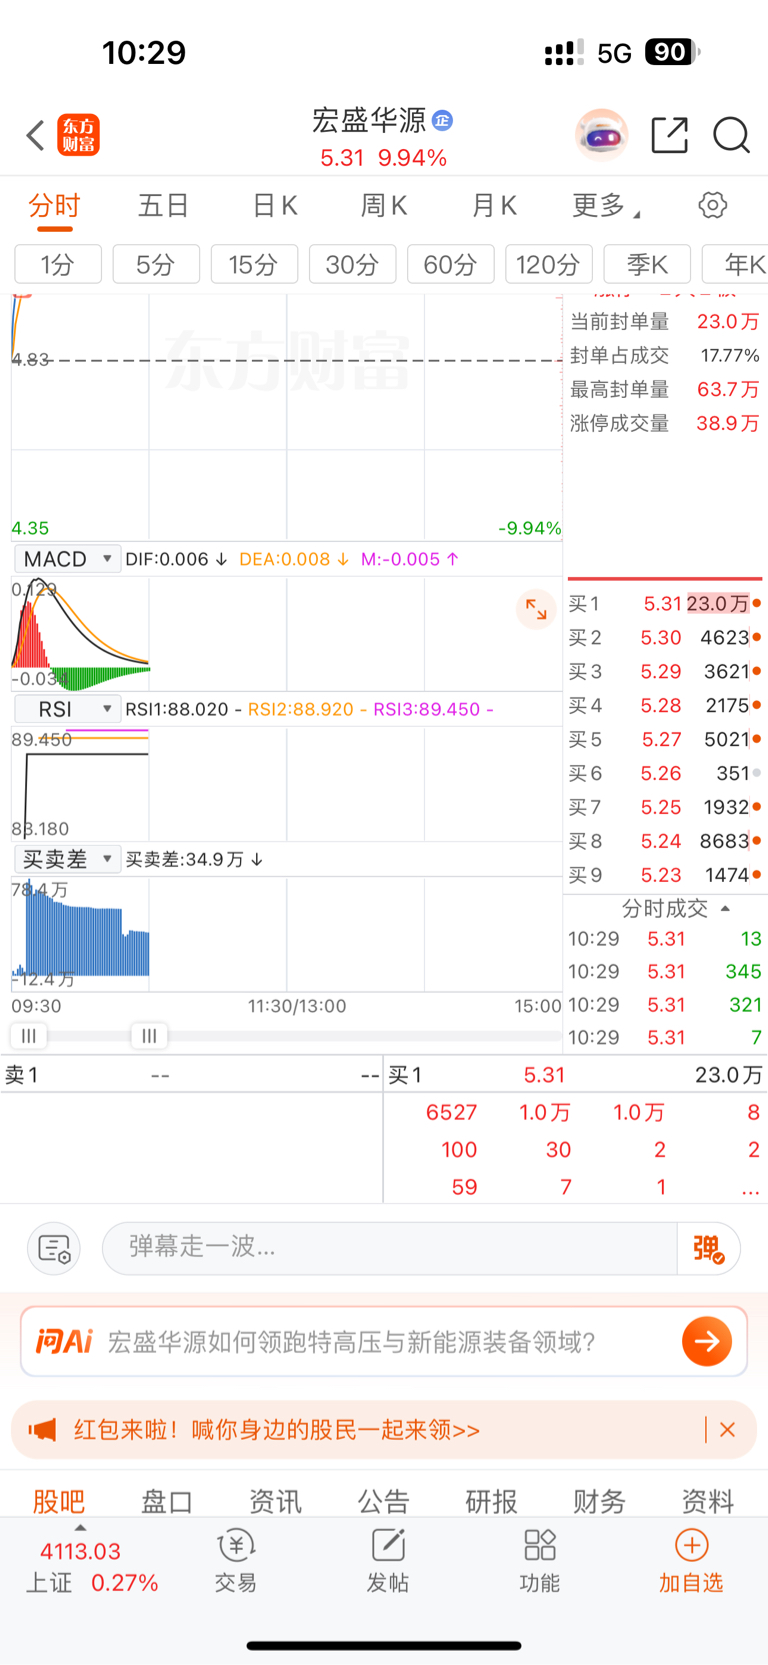Tap orange dot next to 买2 4623
768x1665 pixels.
tap(757, 637)
